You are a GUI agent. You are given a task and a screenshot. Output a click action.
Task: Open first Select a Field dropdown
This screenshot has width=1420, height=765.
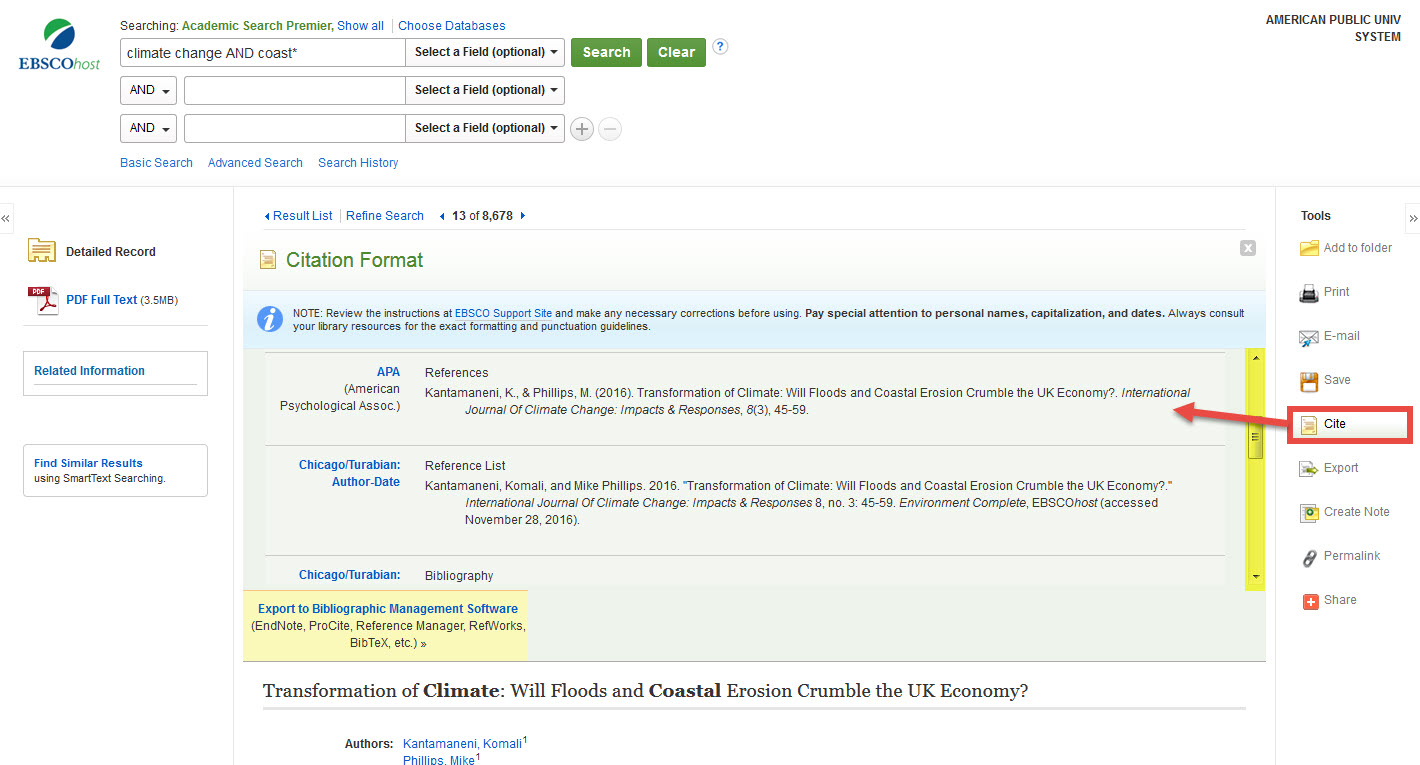(x=485, y=52)
